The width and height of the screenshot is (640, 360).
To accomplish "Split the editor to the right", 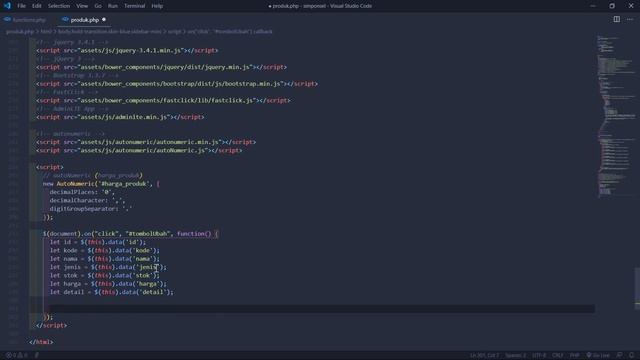I will [x=616, y=19].
